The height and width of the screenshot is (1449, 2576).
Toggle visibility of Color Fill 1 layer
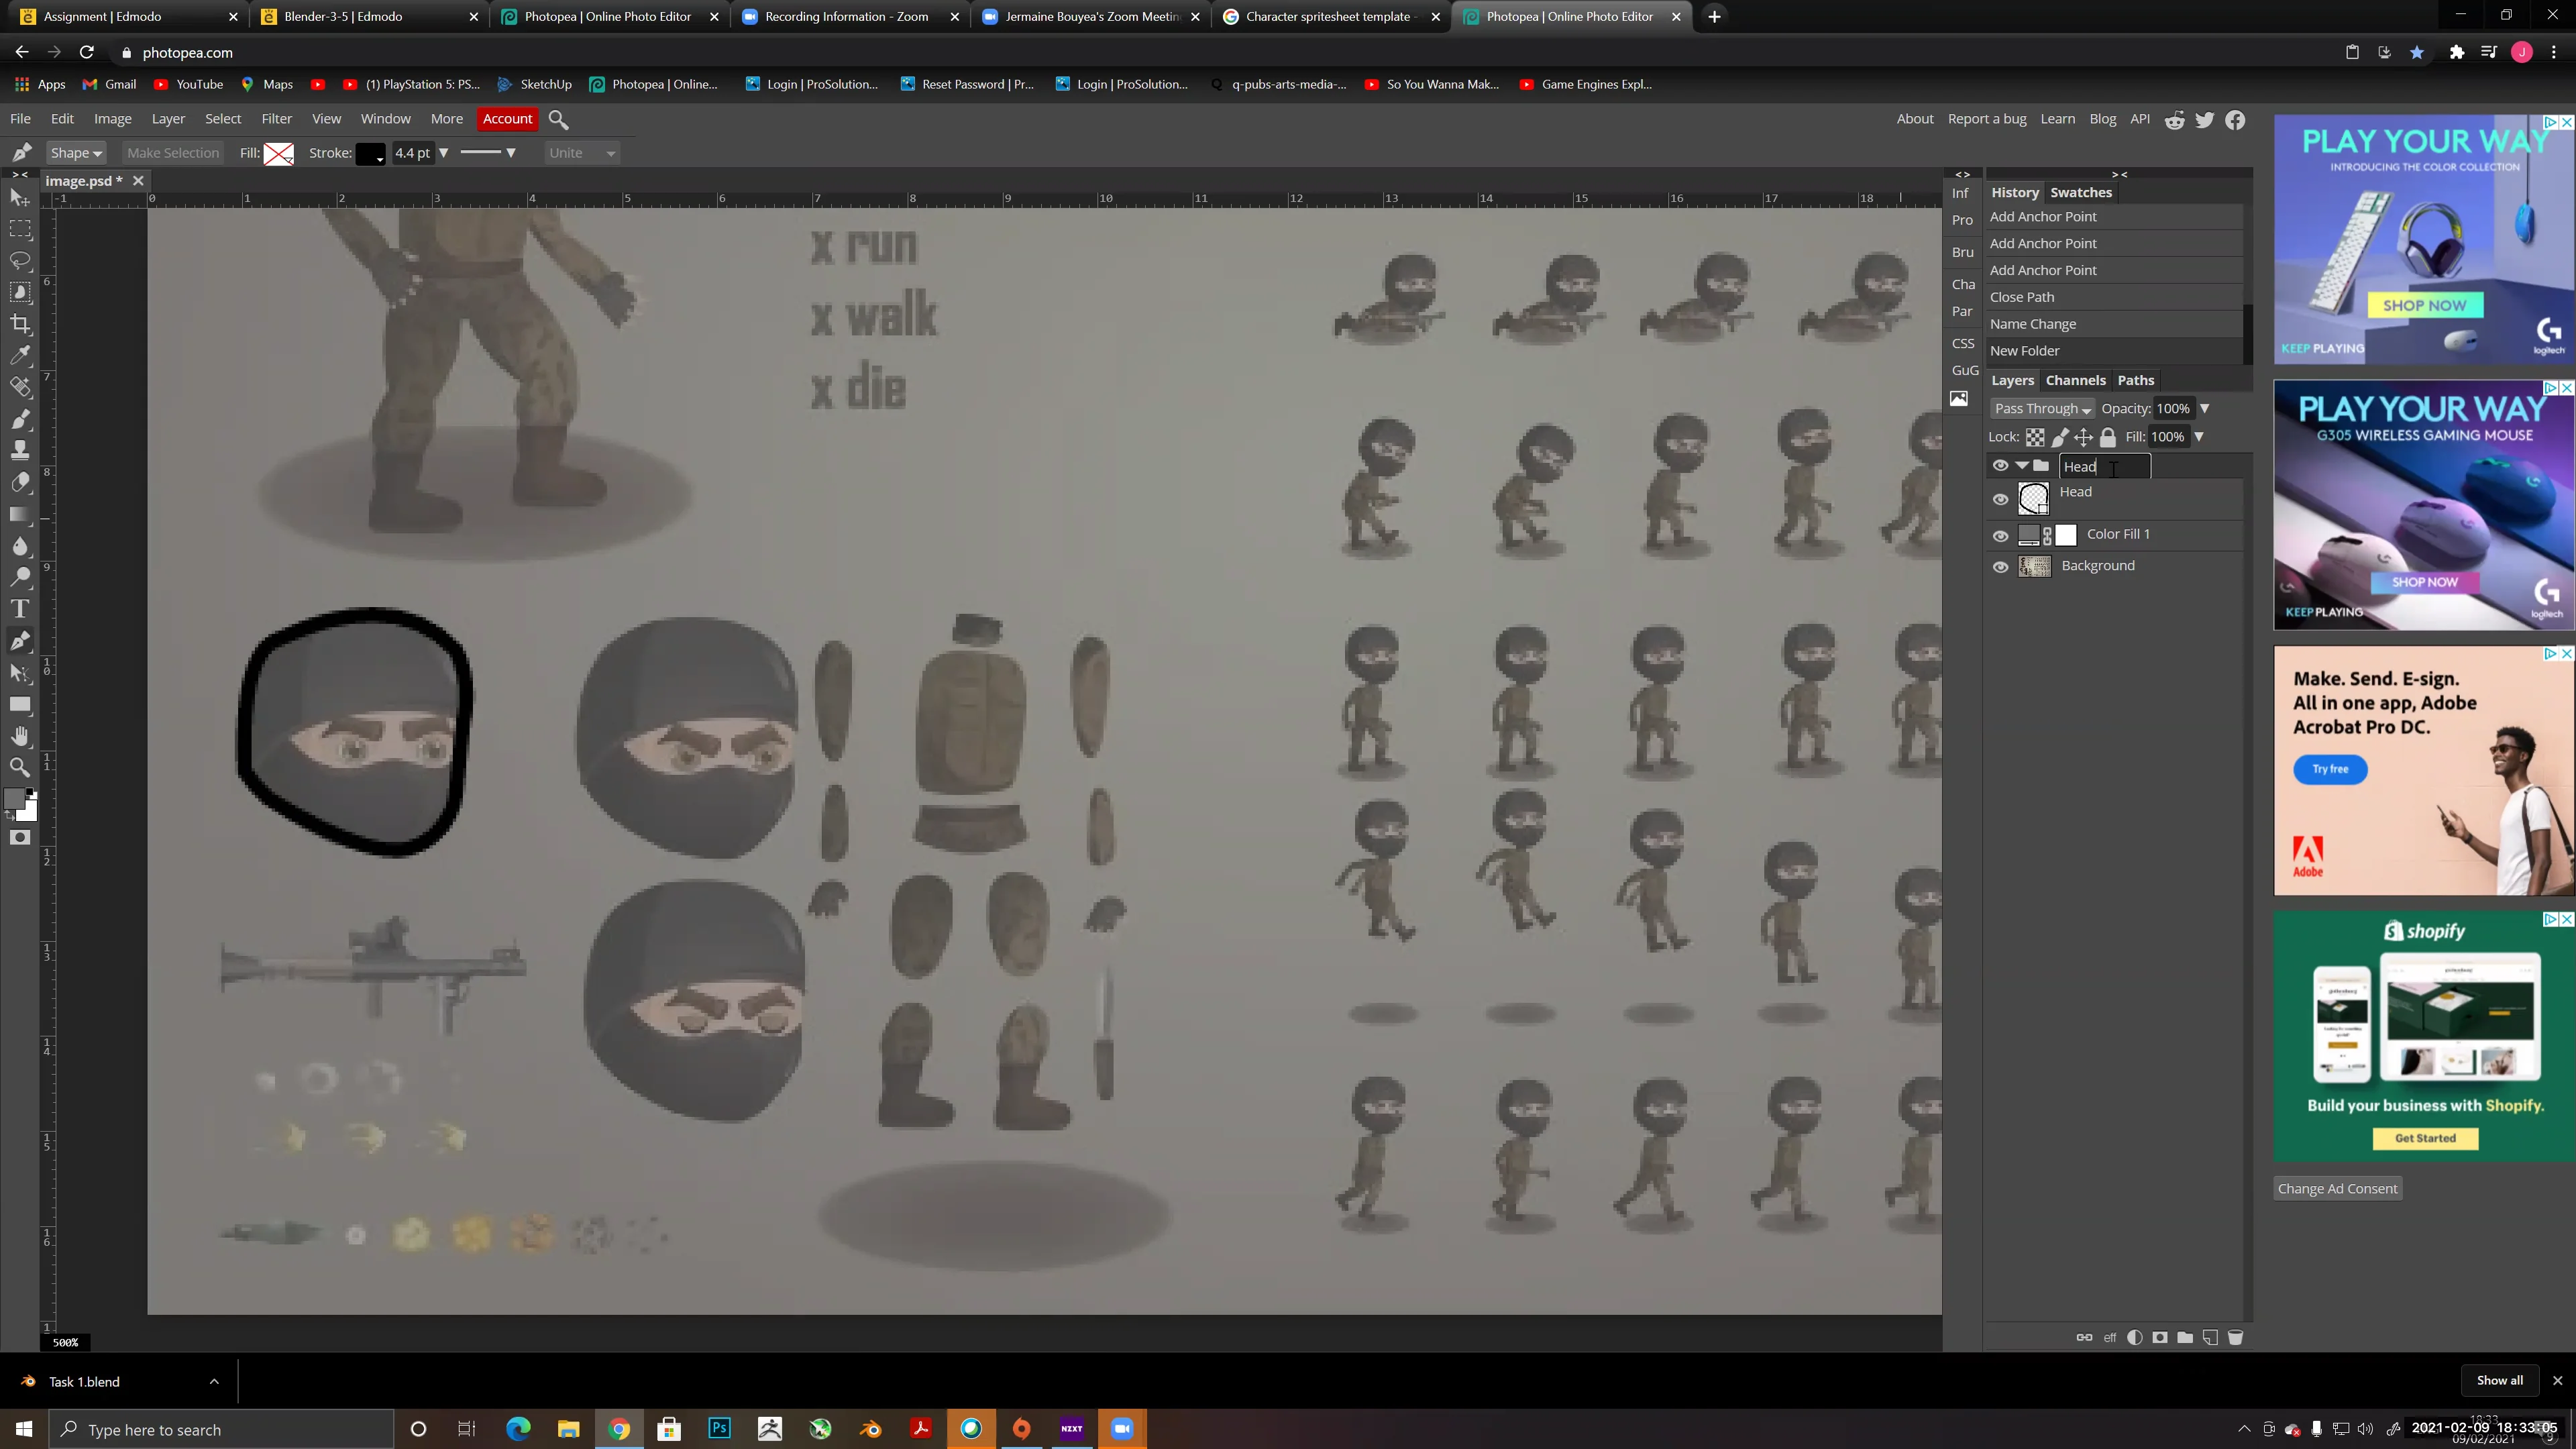(2001, 535)
